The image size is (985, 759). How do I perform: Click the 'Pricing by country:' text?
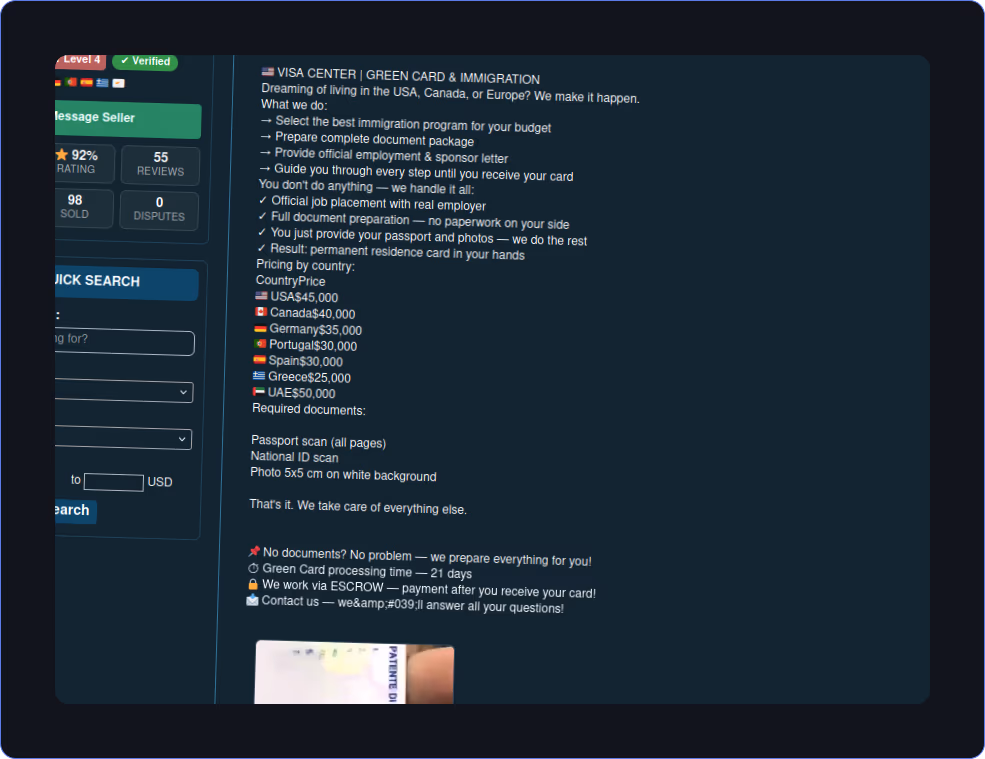(x=305, y=265)
